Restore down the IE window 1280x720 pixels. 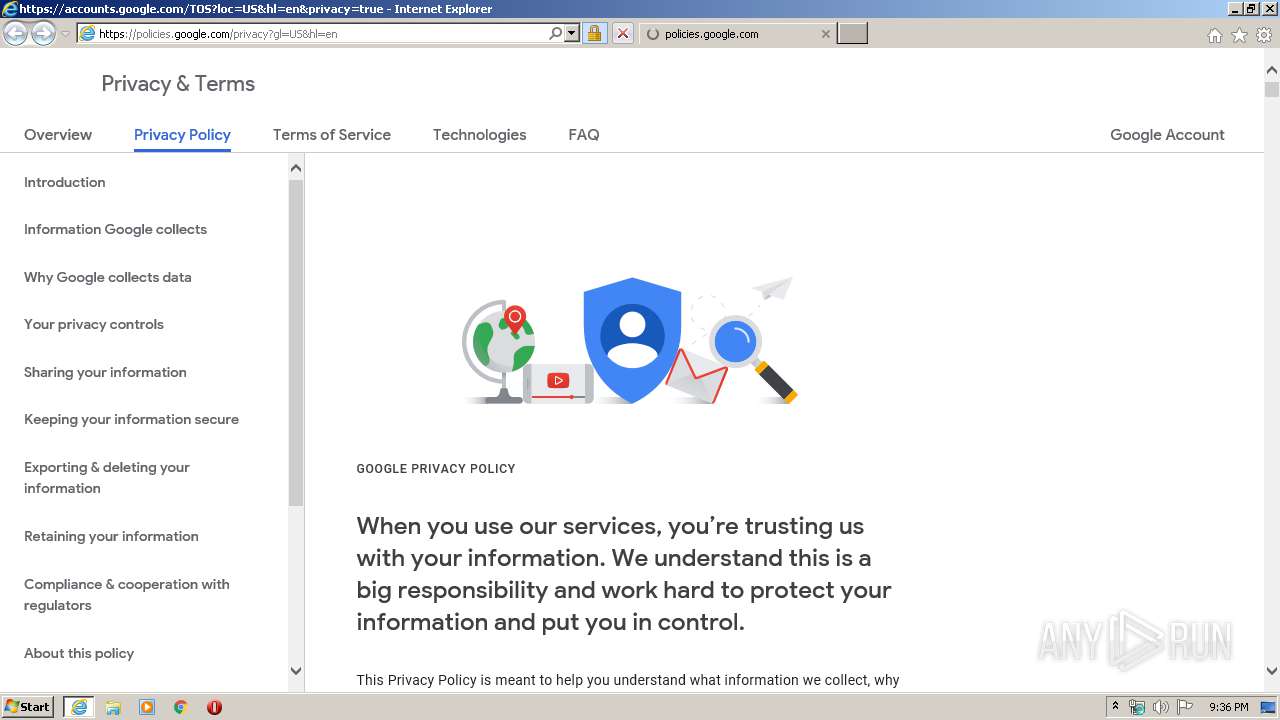pyautogui.click(x=1251, y=9)
